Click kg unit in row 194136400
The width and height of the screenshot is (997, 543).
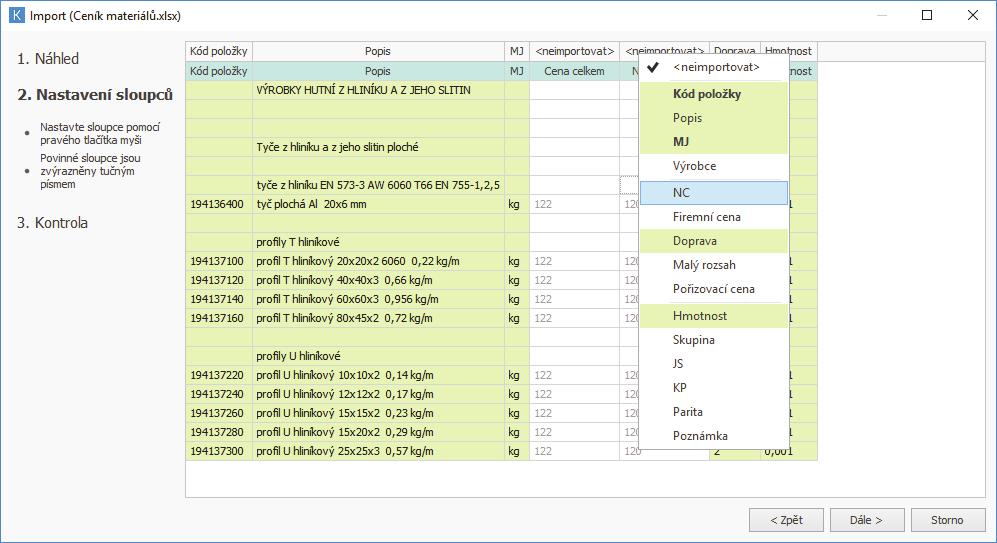pos(517,204)
